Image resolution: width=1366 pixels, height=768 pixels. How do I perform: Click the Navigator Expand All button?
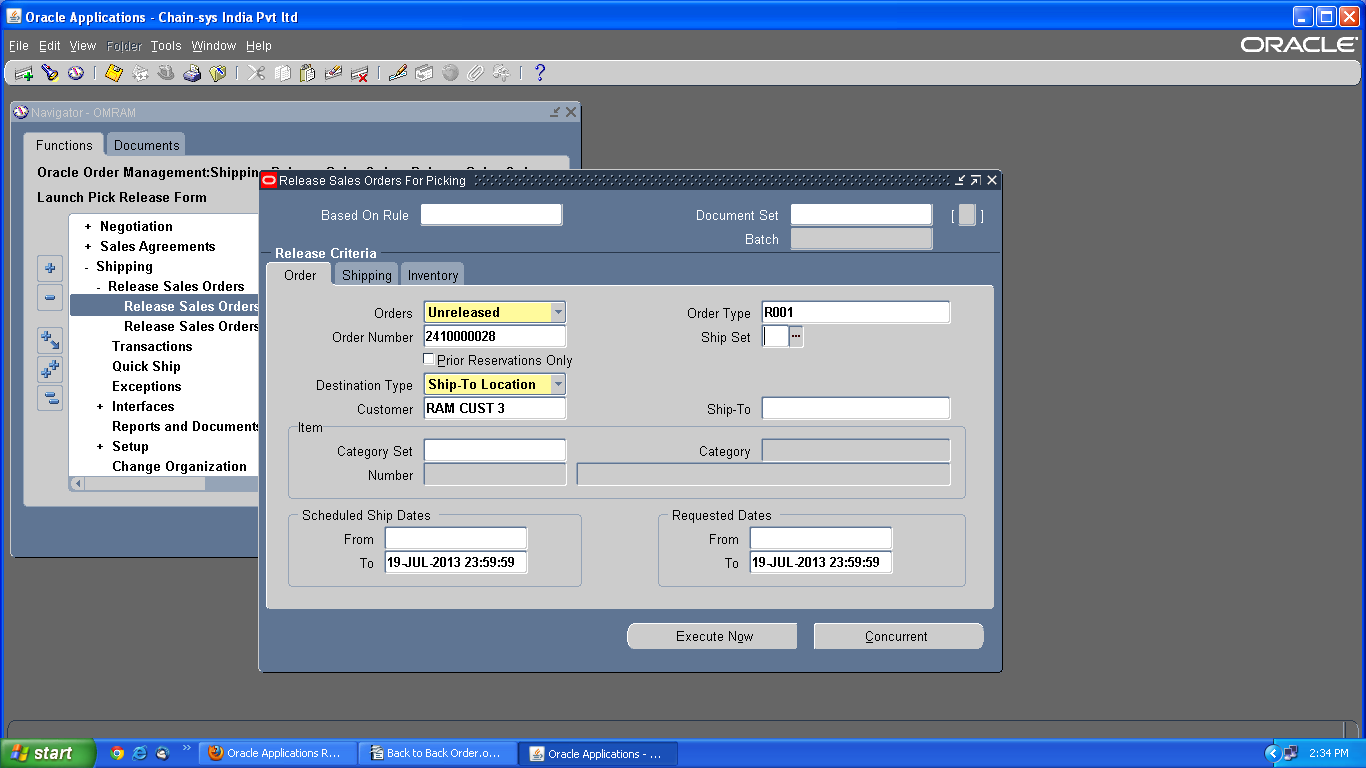50,369
